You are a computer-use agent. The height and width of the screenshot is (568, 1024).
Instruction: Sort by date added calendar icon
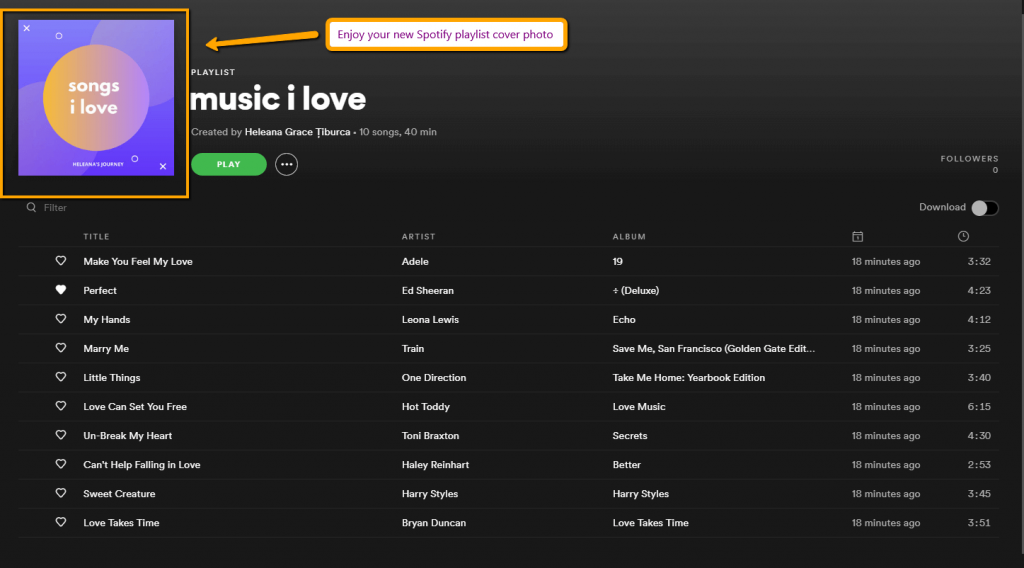click(x=857, y=236)
